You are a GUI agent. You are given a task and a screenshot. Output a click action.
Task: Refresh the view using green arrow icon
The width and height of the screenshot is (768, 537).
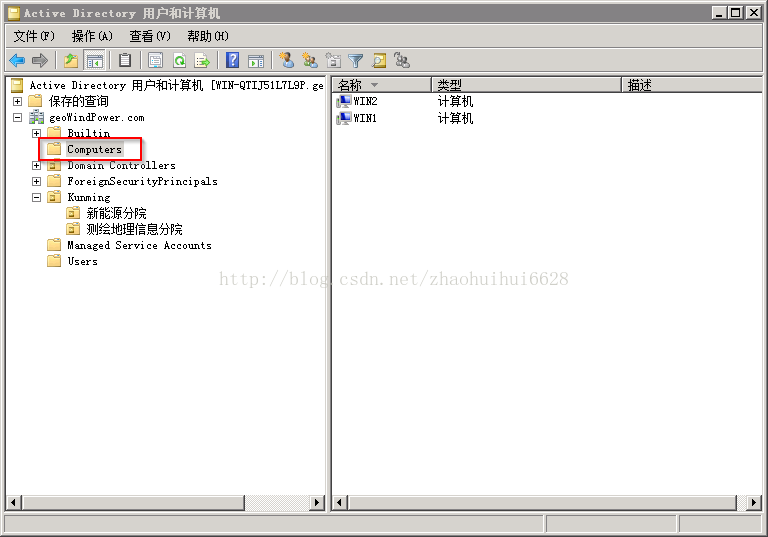pyautogui.click(x=180, y=61)
